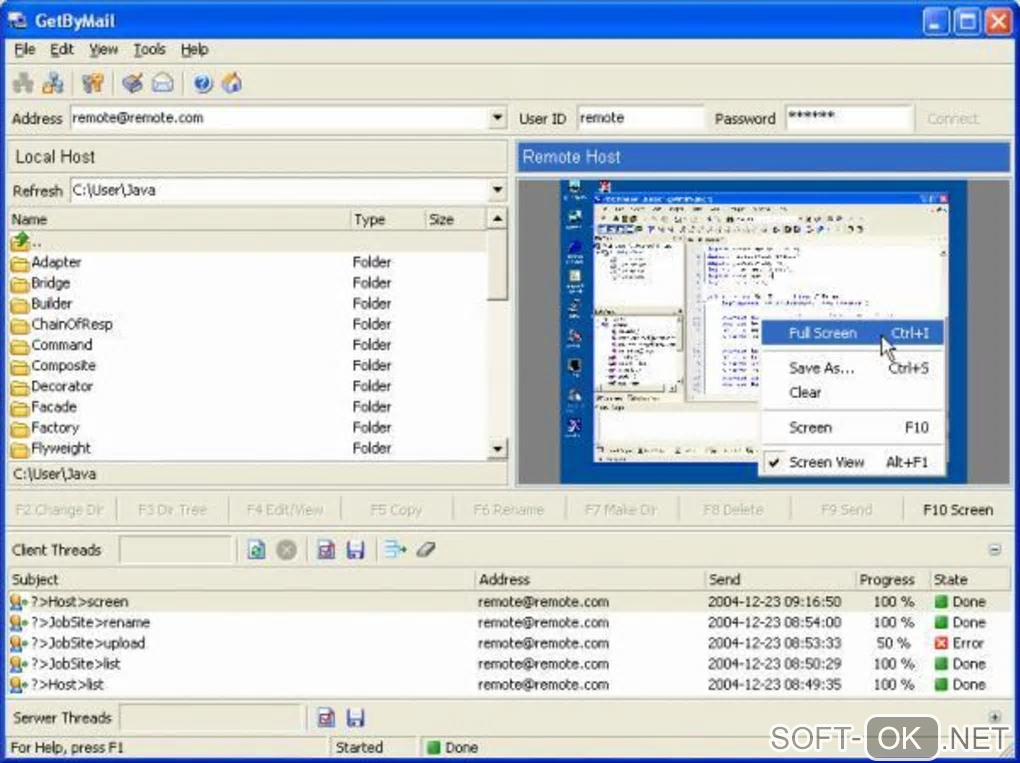Click the Adapter folder icon
Image resolution: width=1020 pixels, height=763 pixels.
coord(20,263)
